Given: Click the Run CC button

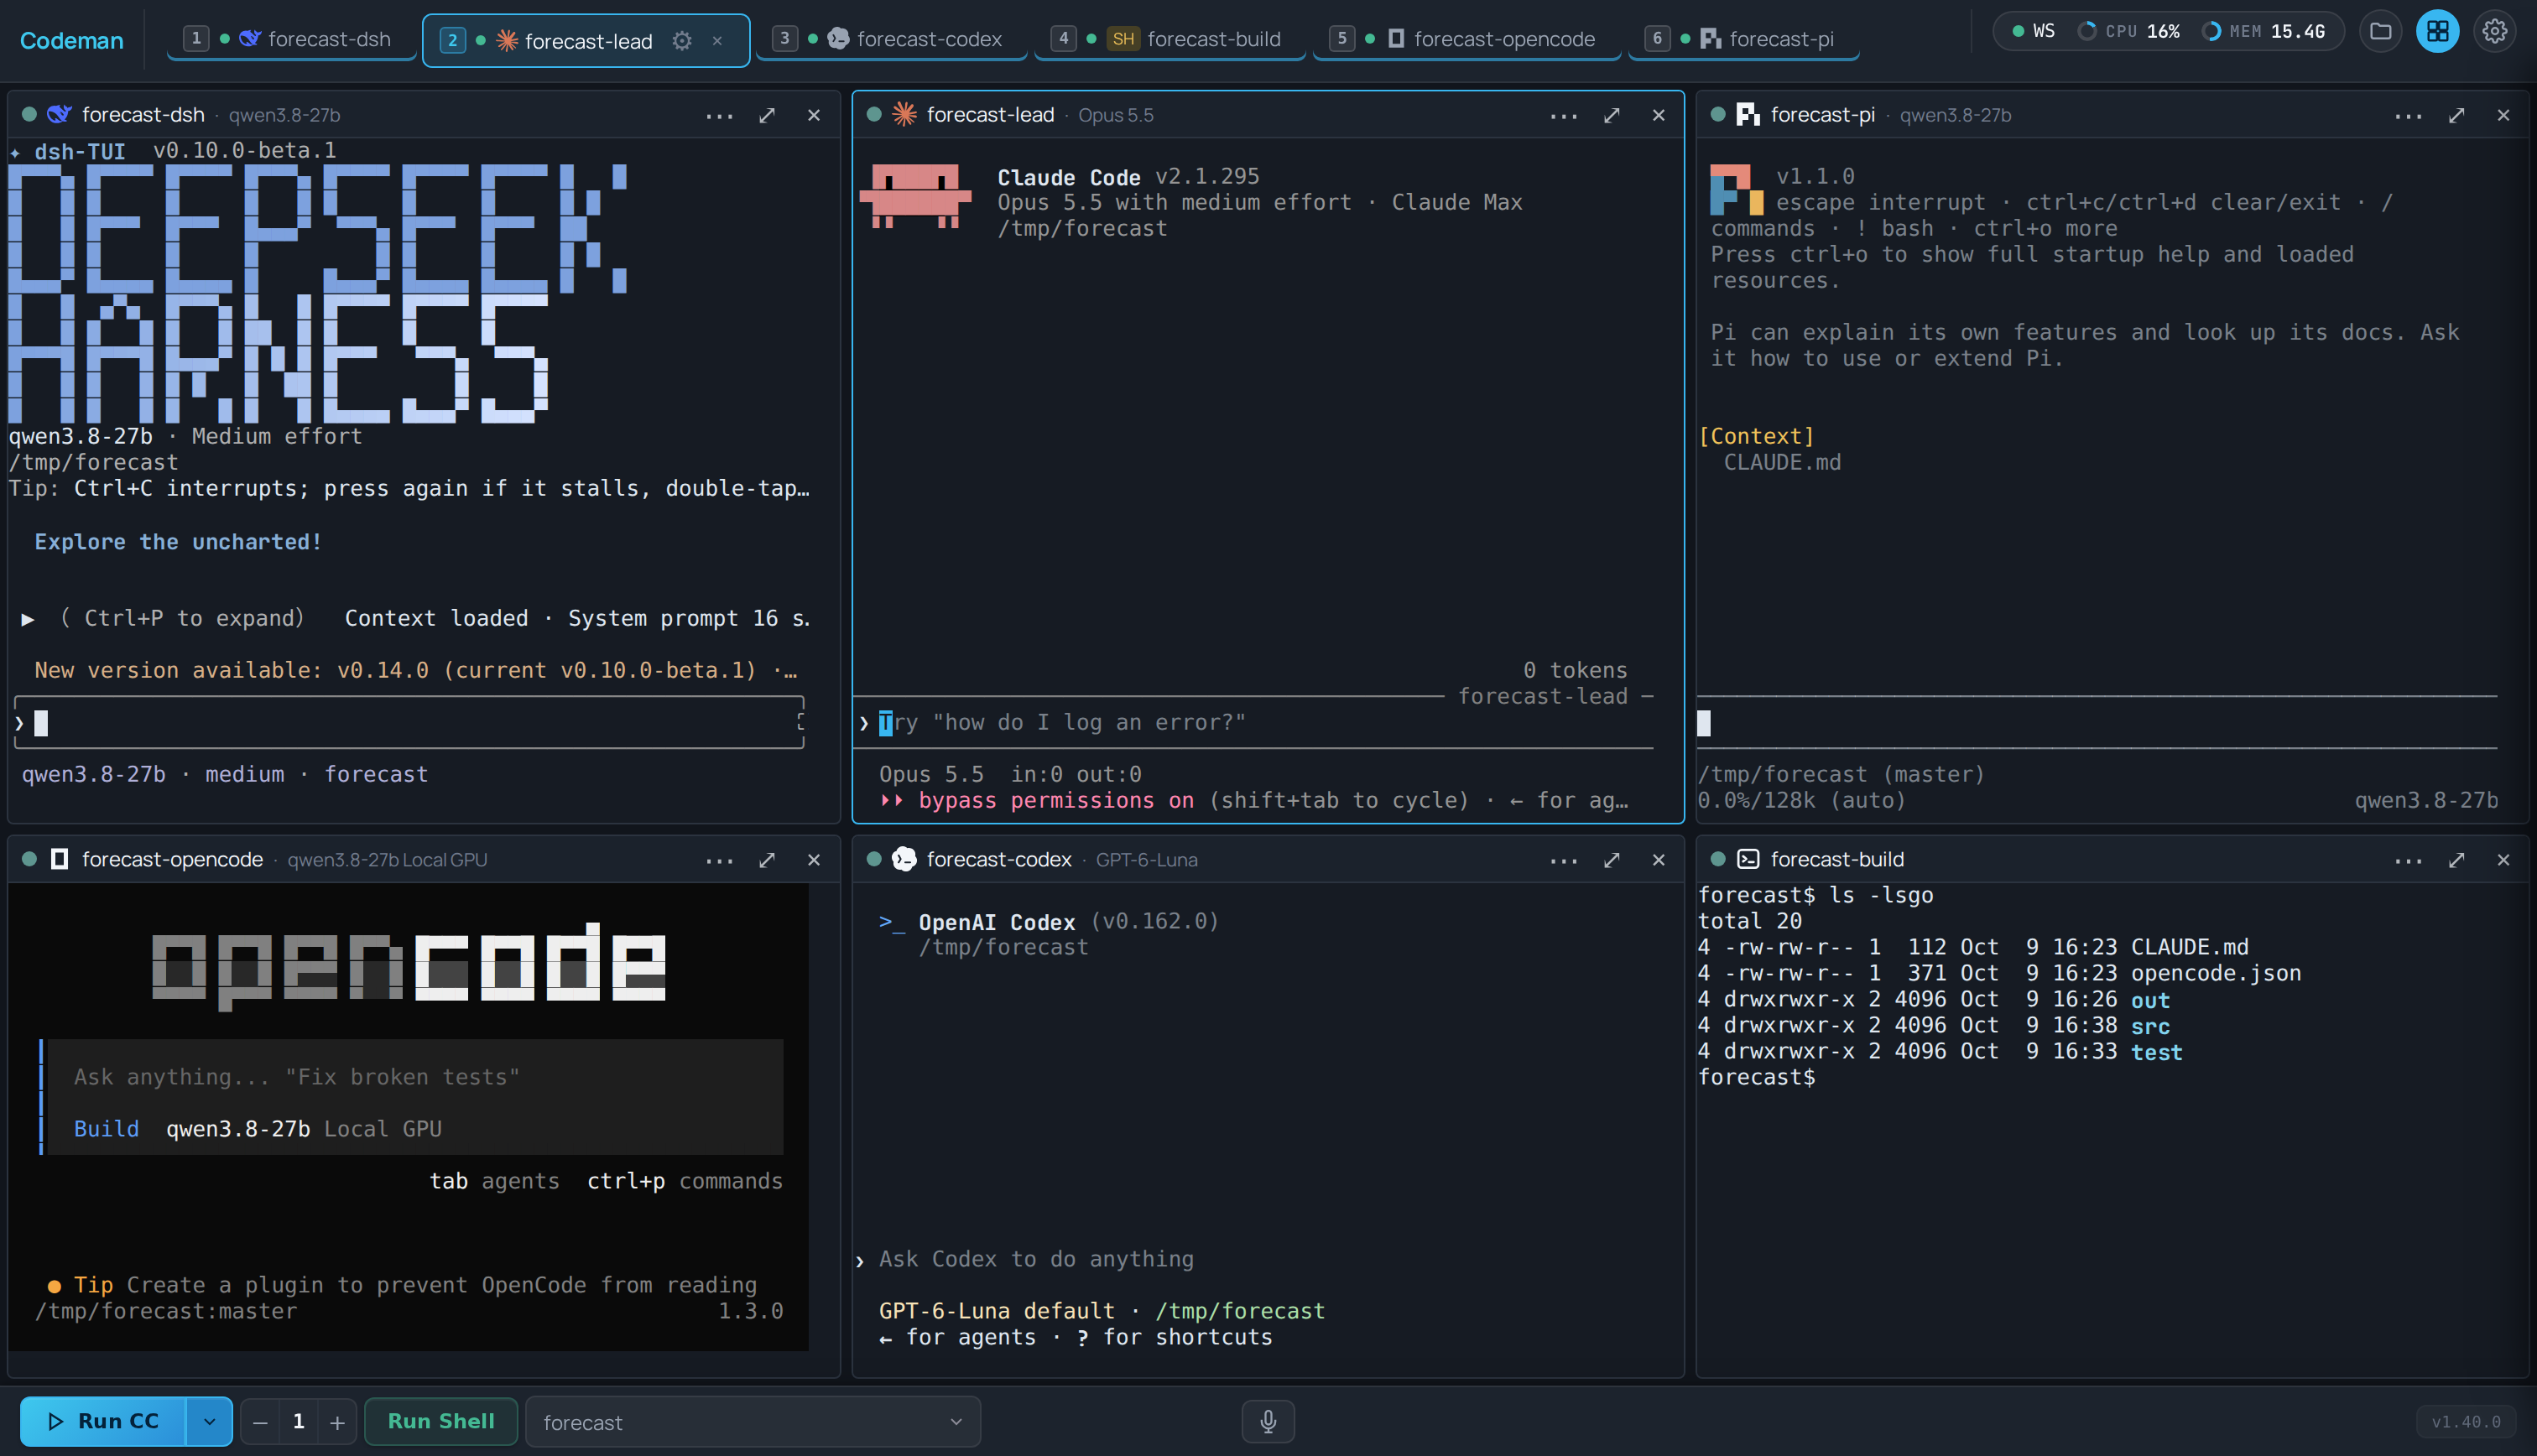Looking at the screenshot, I should click(103, 1421).
